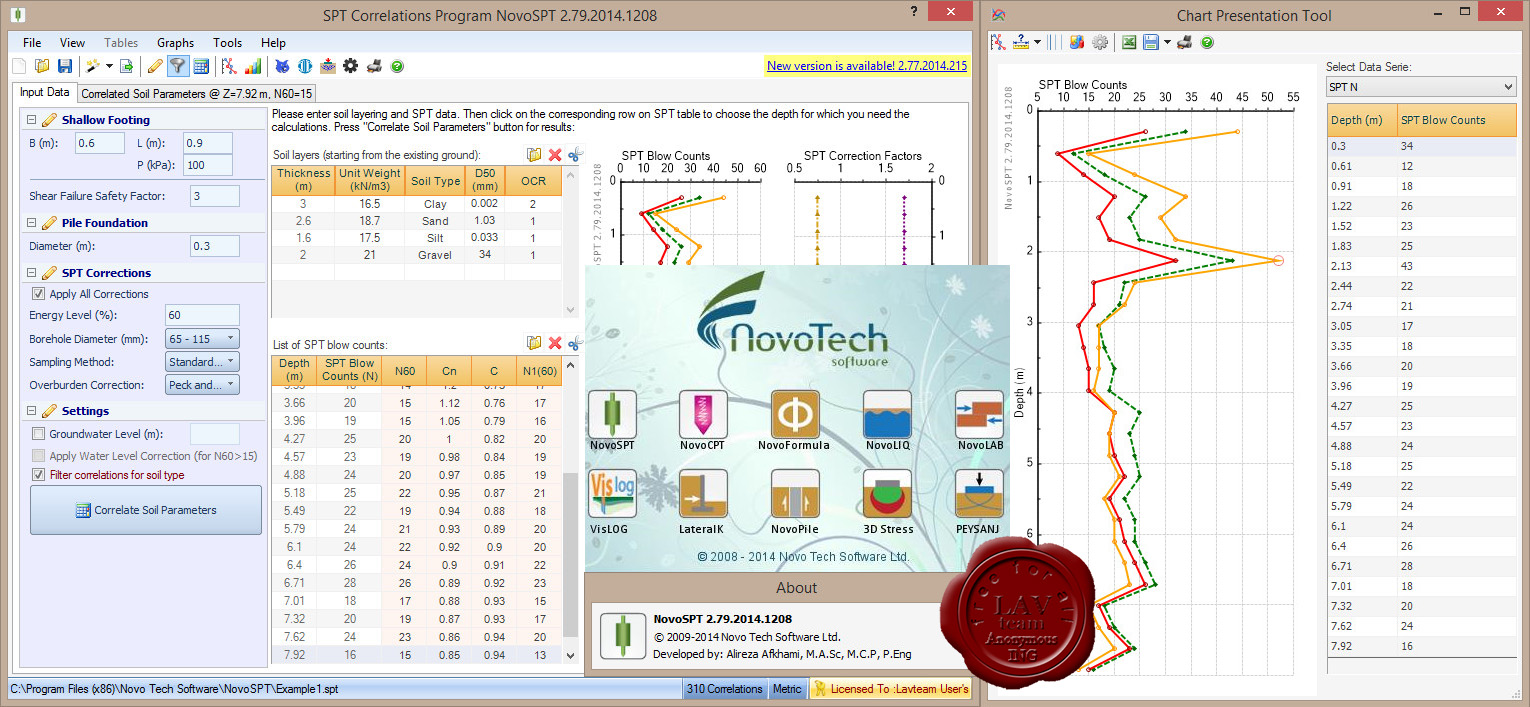1530x707 pixels.
Task: Open the Help menu
Action: [x=273, y=43]
